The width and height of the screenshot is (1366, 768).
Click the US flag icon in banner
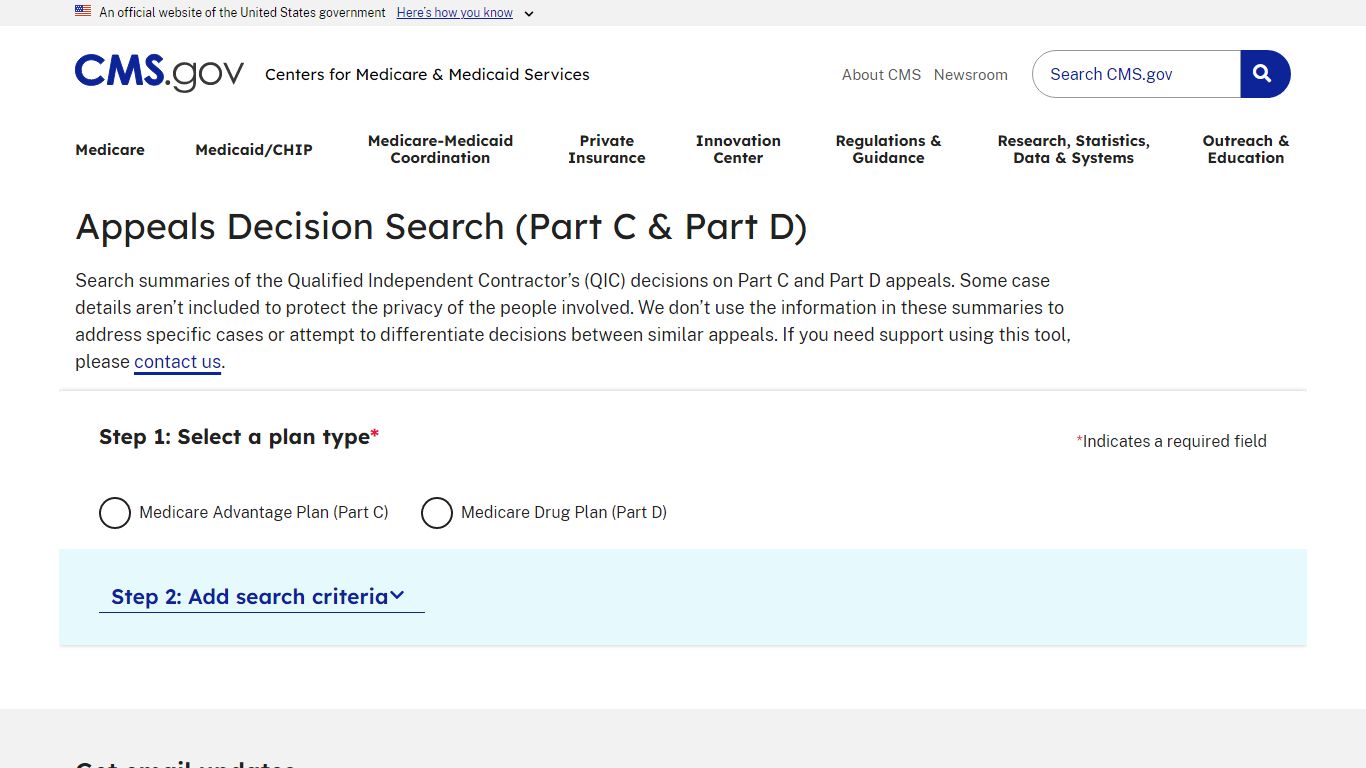(x=83, y=12)
